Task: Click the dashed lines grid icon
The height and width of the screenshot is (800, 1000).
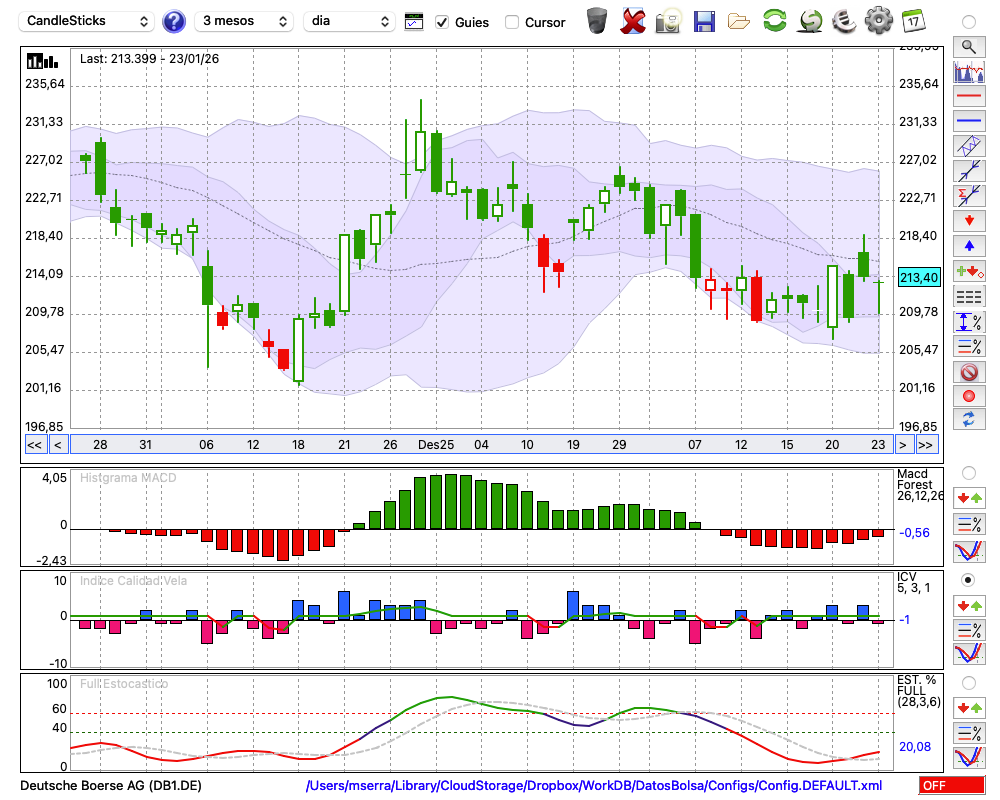Action: point(969,297)
